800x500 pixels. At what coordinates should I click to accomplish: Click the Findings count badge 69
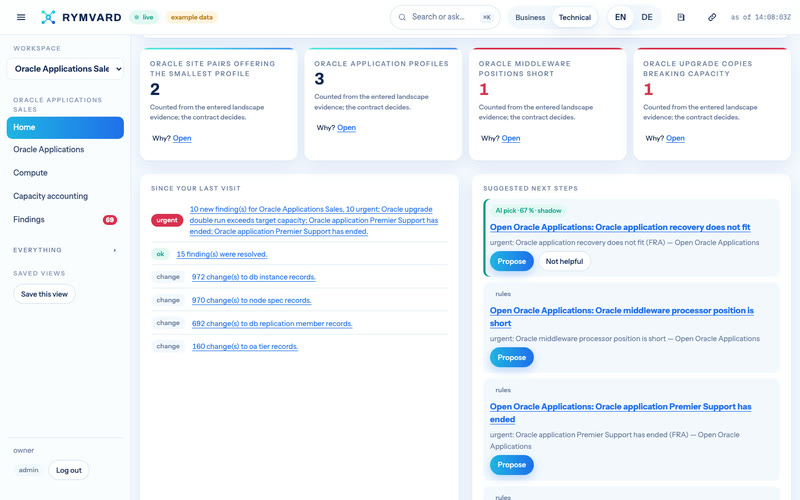(x=110, y=220)
